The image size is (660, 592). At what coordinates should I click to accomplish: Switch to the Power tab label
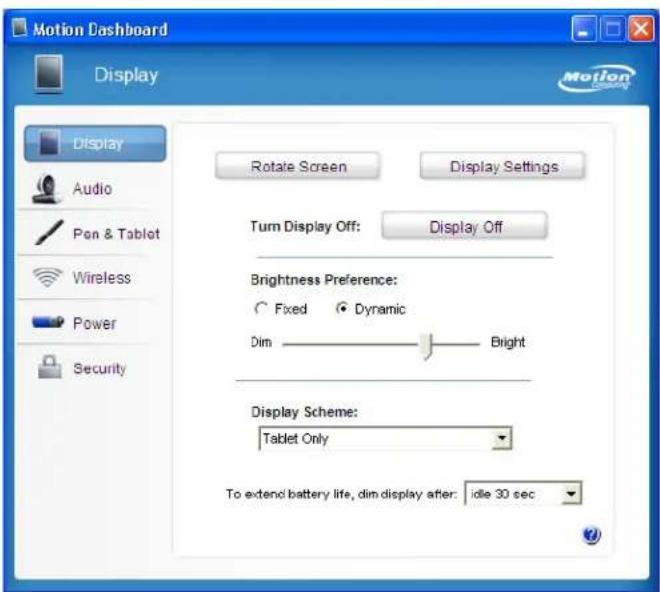coord(94,323)
